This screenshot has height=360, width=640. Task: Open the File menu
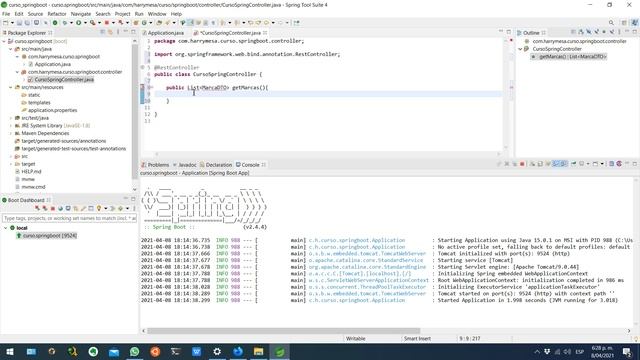[6, 14]
